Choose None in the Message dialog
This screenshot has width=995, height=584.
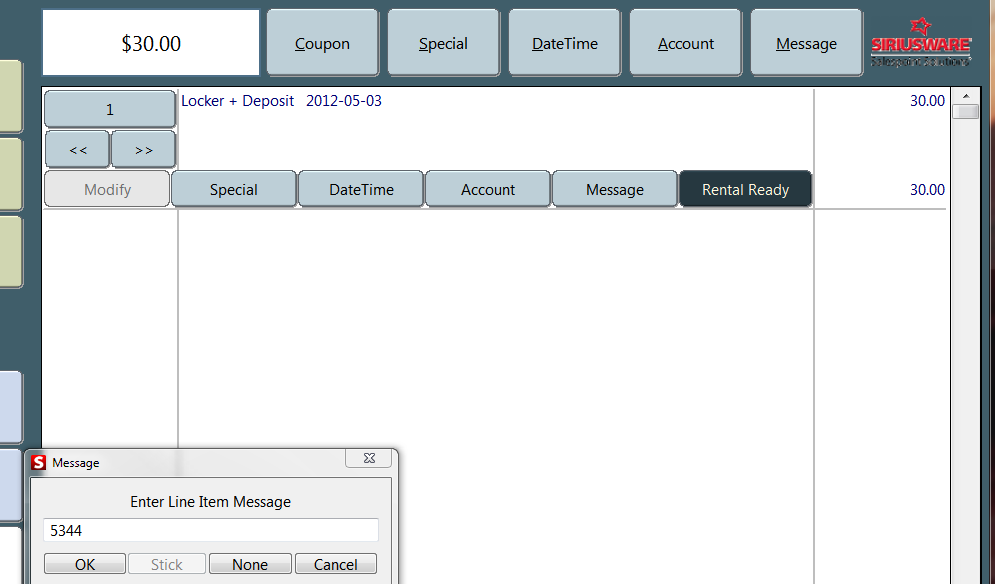(250, 563)
